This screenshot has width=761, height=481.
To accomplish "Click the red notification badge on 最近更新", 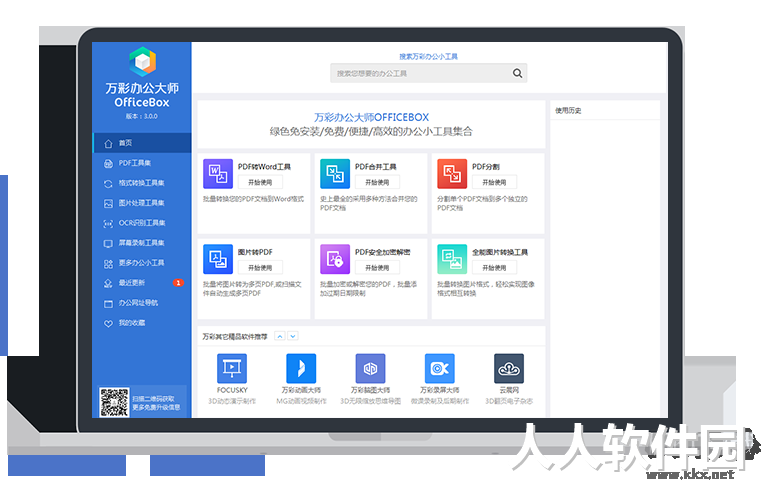I will point(178,282).
